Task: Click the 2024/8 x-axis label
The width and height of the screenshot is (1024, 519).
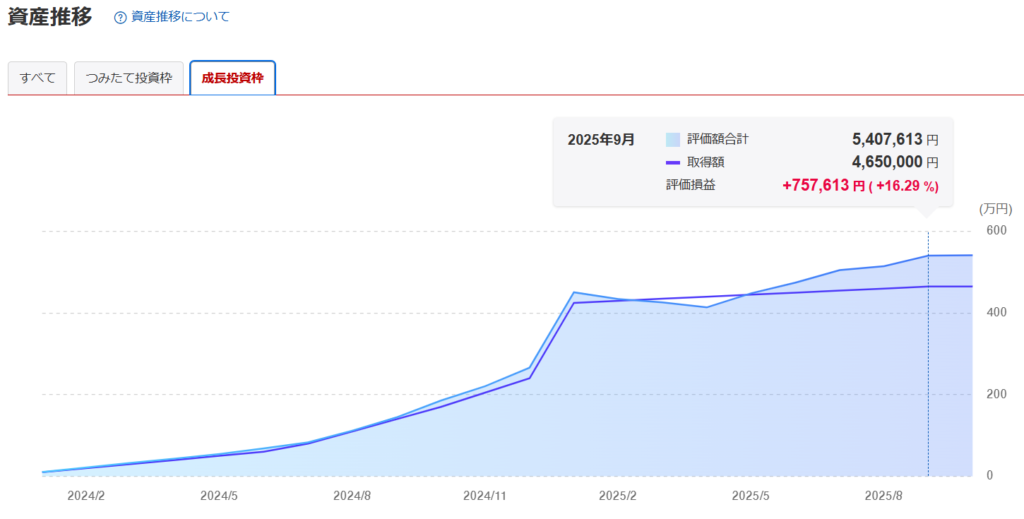Action: pyautogui.click(x=352, y=496)
